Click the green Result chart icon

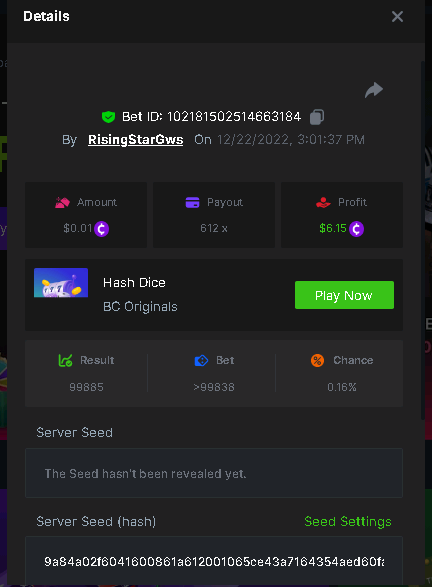point(66,360)
